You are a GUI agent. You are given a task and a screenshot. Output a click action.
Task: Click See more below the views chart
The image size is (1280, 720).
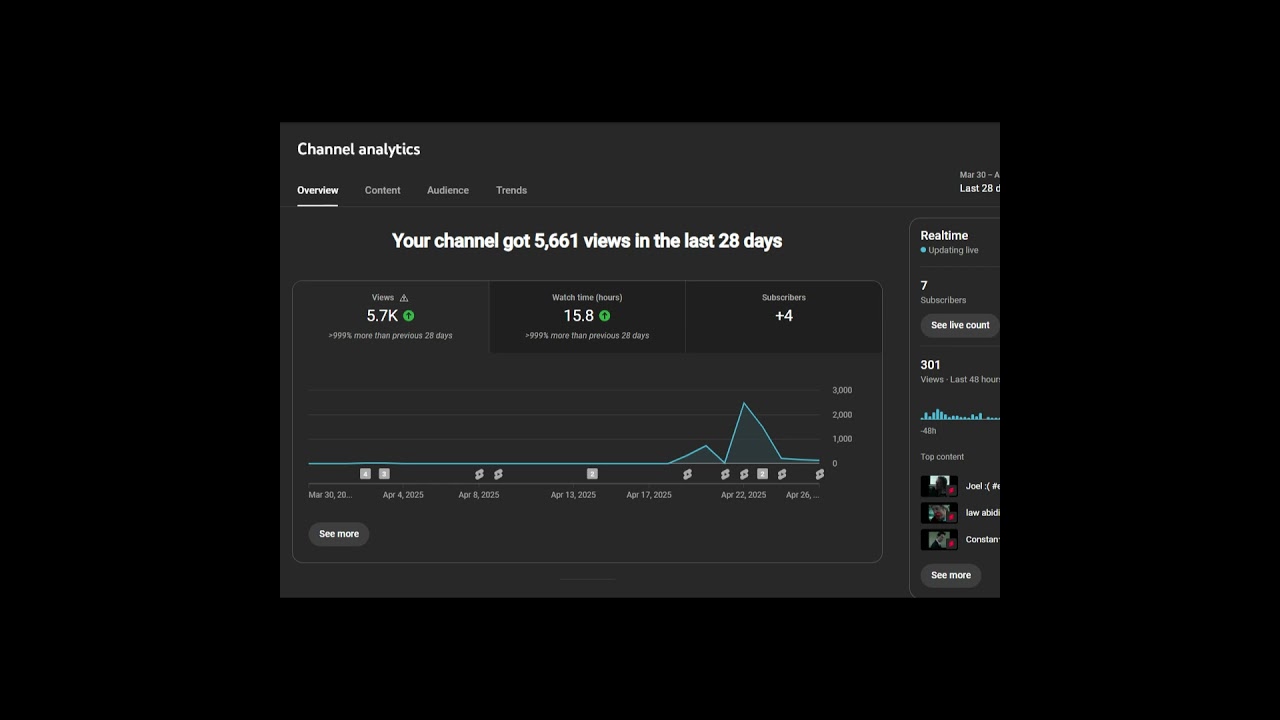[339, 534]
